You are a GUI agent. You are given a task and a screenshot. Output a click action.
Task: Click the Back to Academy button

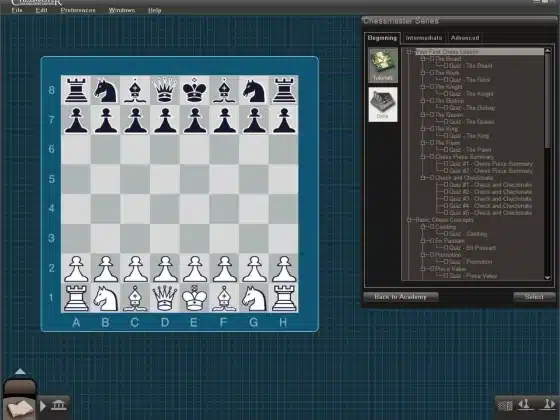tap(400, 297)
